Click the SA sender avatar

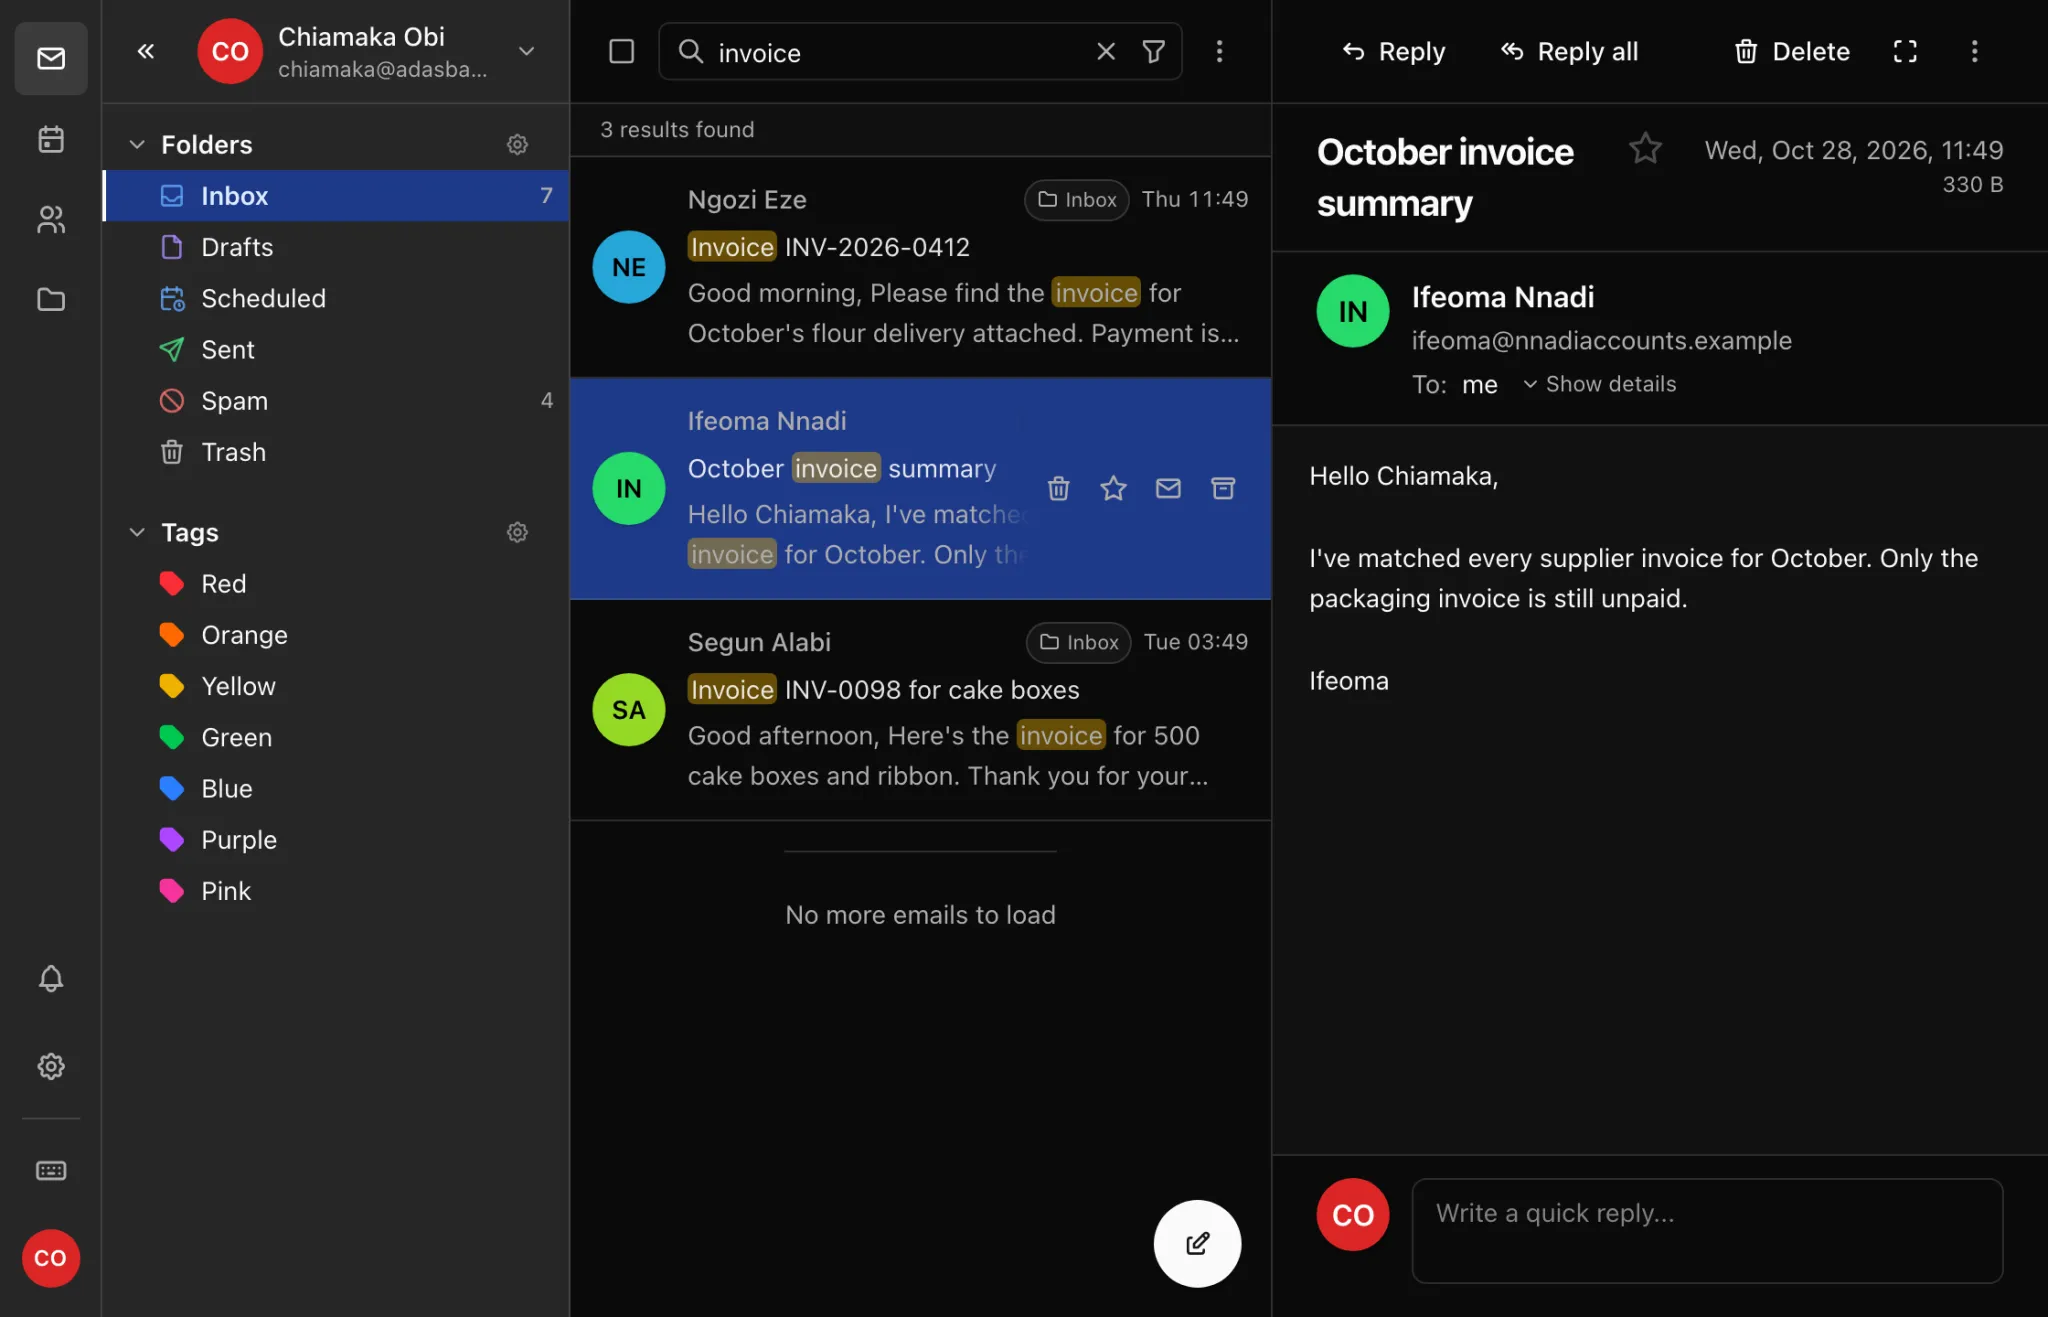pos(628,710)
